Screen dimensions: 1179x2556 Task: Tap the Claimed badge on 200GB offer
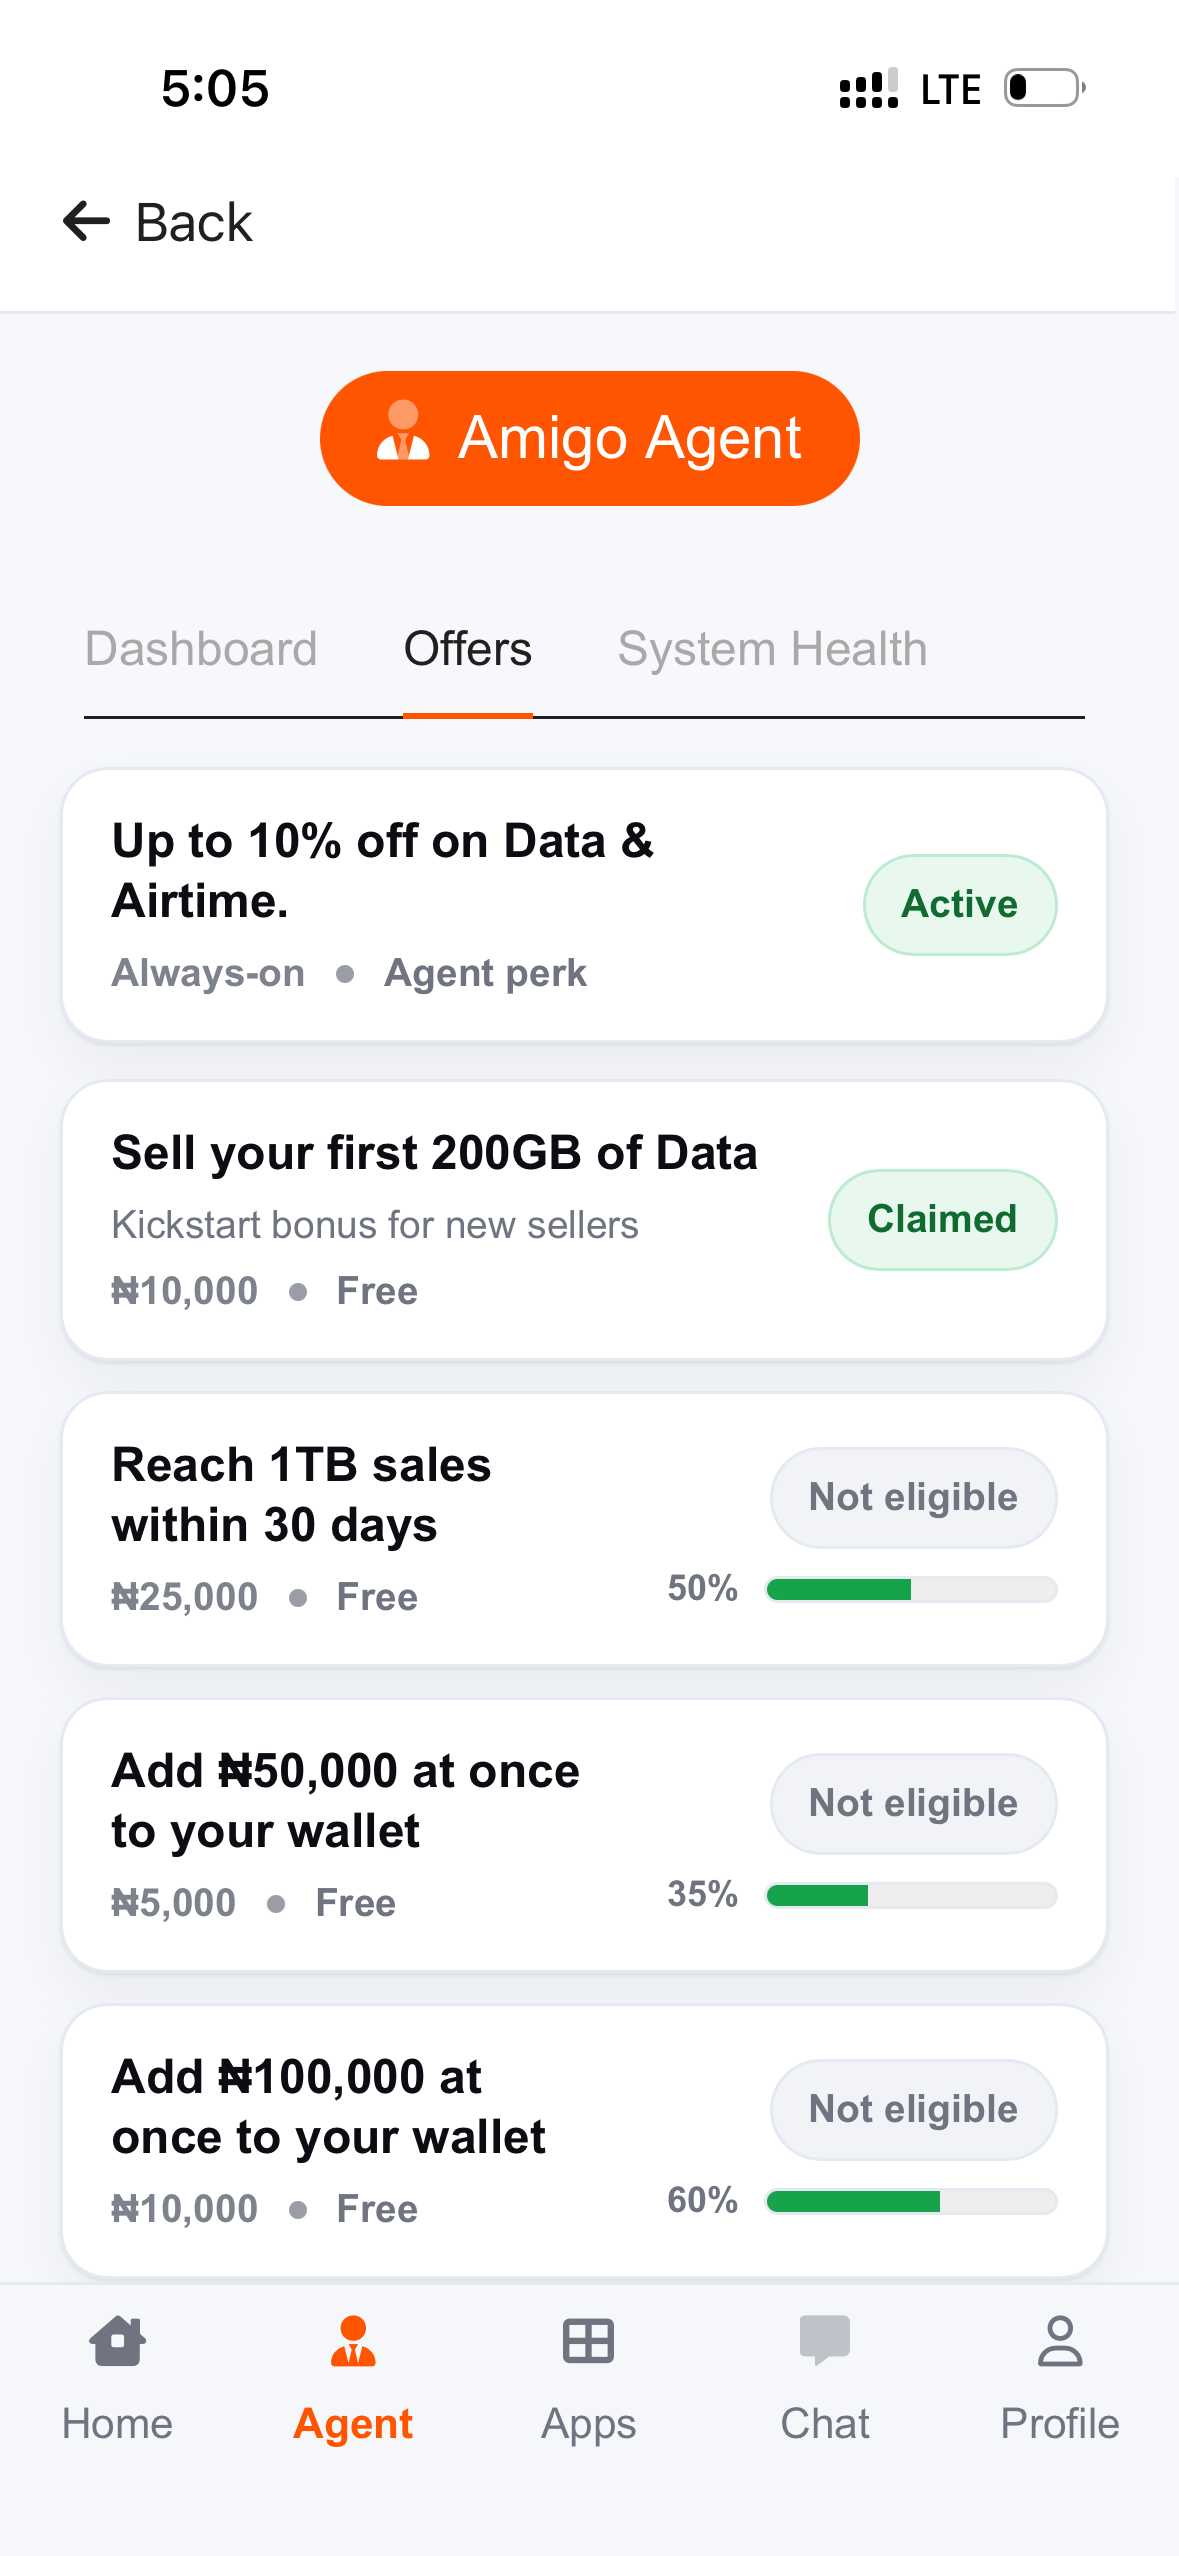click(x=942, y=1220)
